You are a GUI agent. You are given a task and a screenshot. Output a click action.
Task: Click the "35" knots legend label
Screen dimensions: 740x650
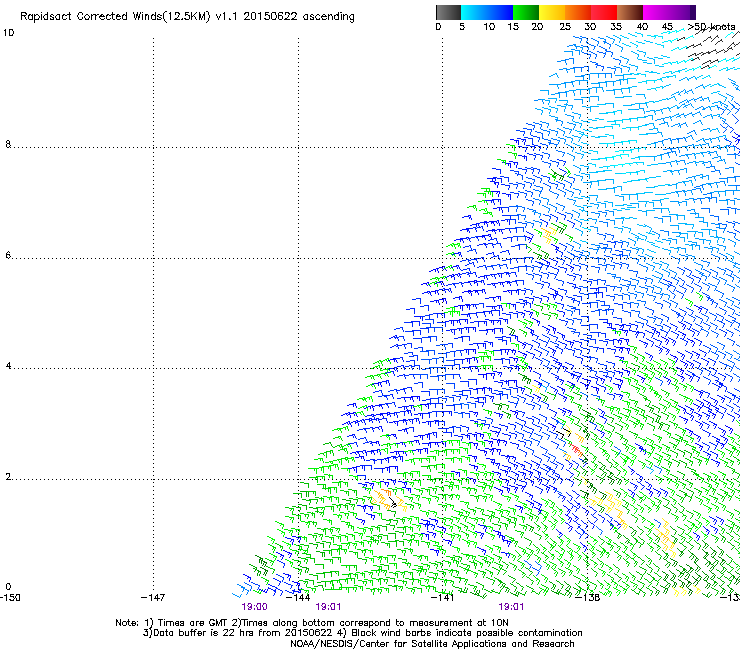[616, 27]
